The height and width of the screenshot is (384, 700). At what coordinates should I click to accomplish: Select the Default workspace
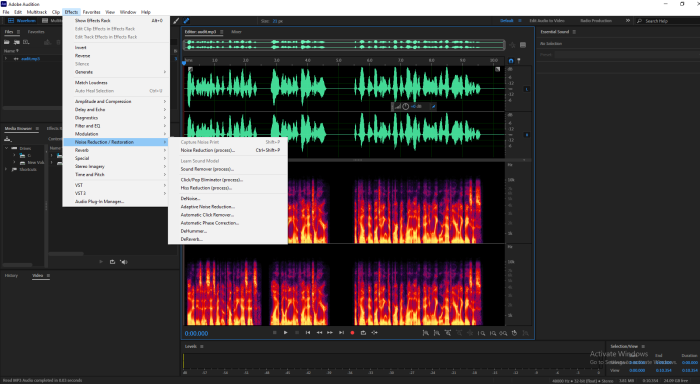[507, 21]
